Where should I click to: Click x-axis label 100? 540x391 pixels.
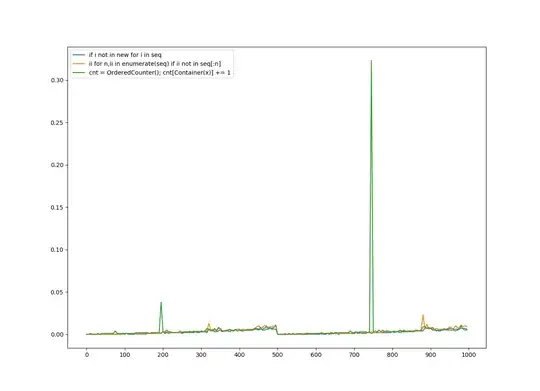(125, 355)
